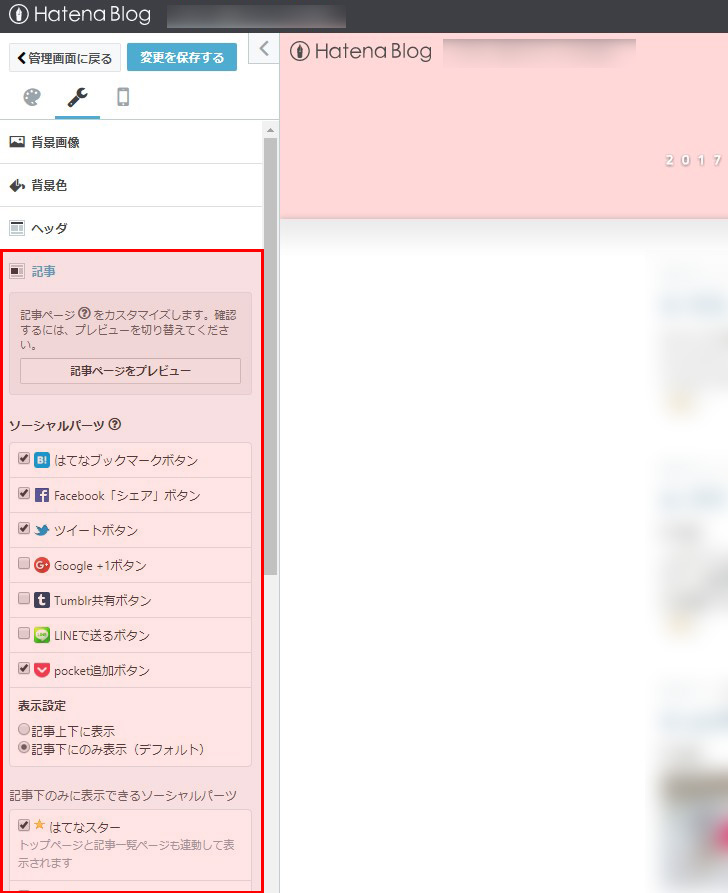Click 記事ページをプレビュー button

[130, 371]
